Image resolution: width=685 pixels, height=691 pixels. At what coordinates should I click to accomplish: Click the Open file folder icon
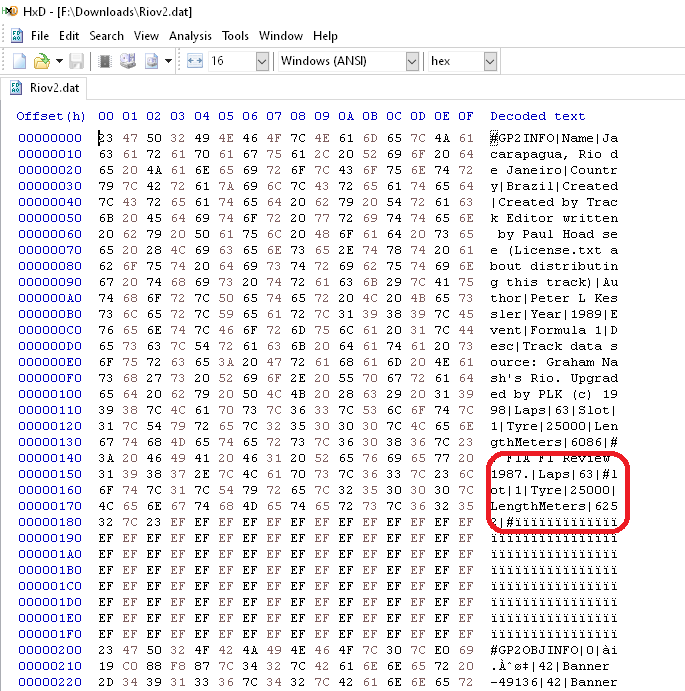point(41,61)
